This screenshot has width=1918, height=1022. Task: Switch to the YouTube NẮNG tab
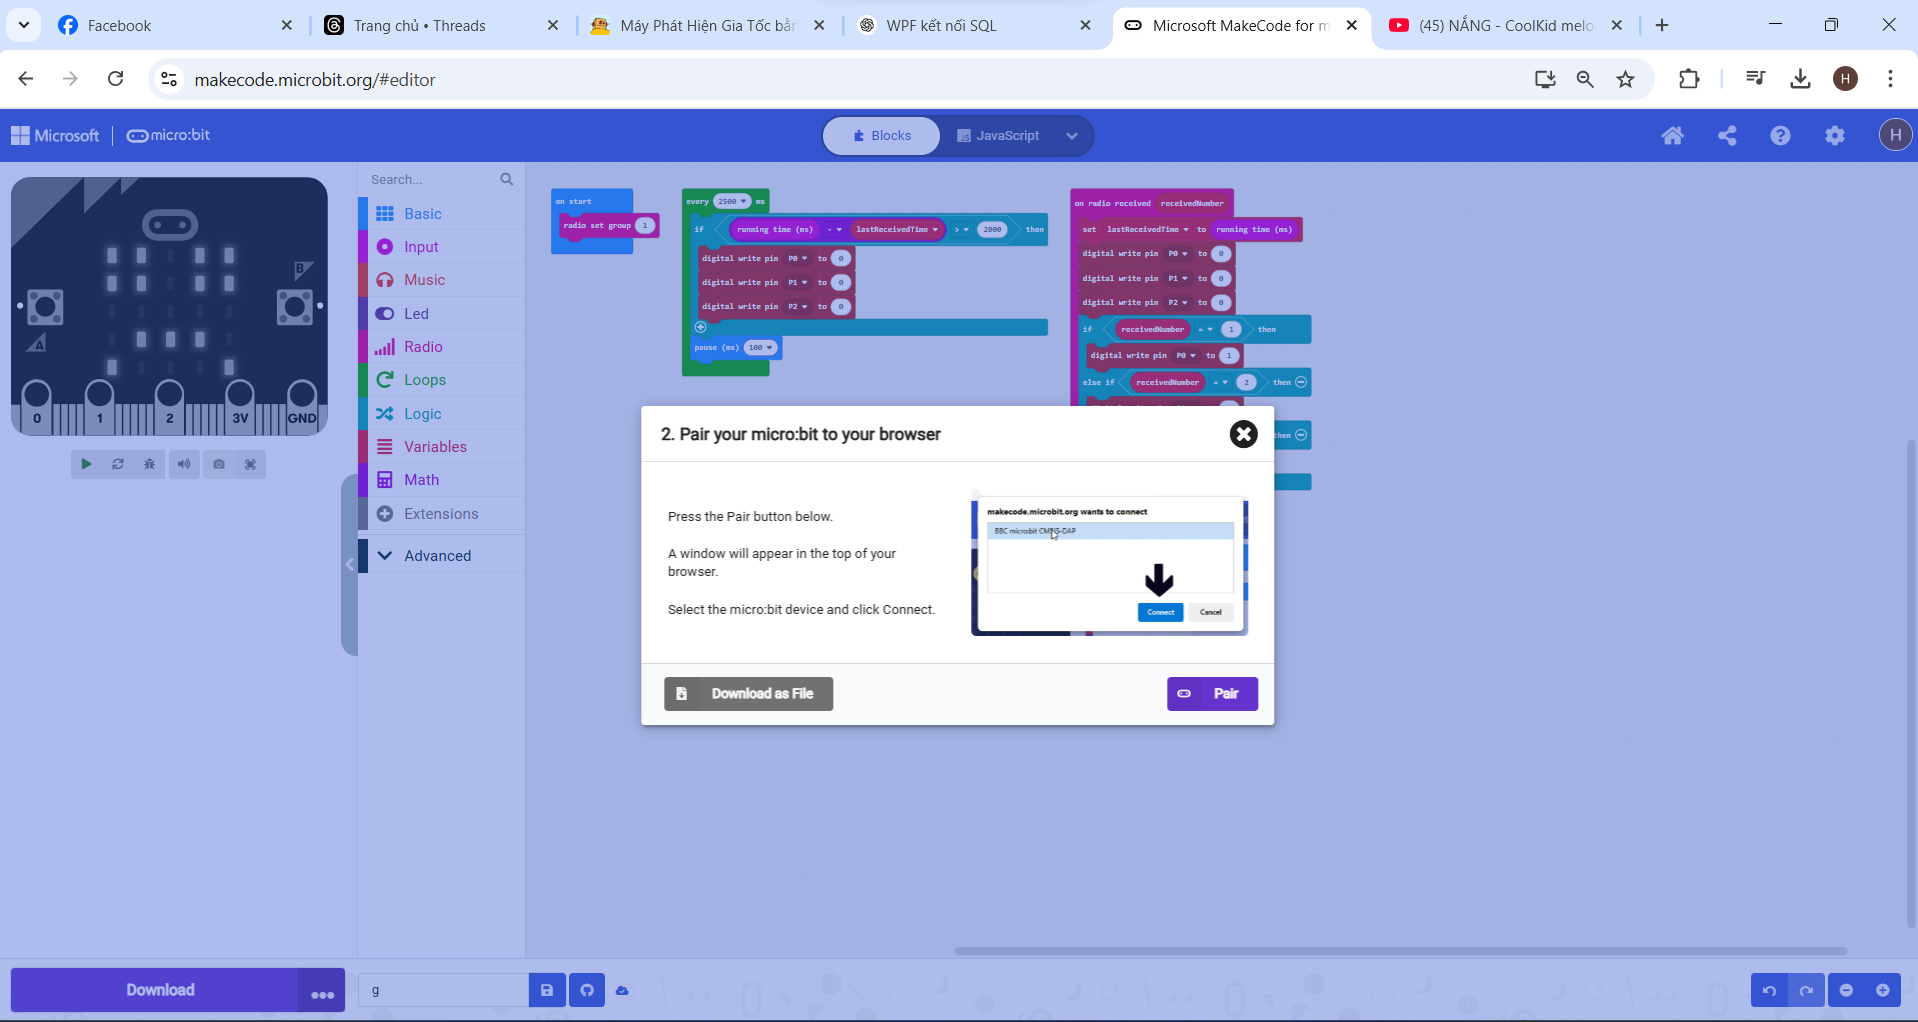[x=1507, y=26]
